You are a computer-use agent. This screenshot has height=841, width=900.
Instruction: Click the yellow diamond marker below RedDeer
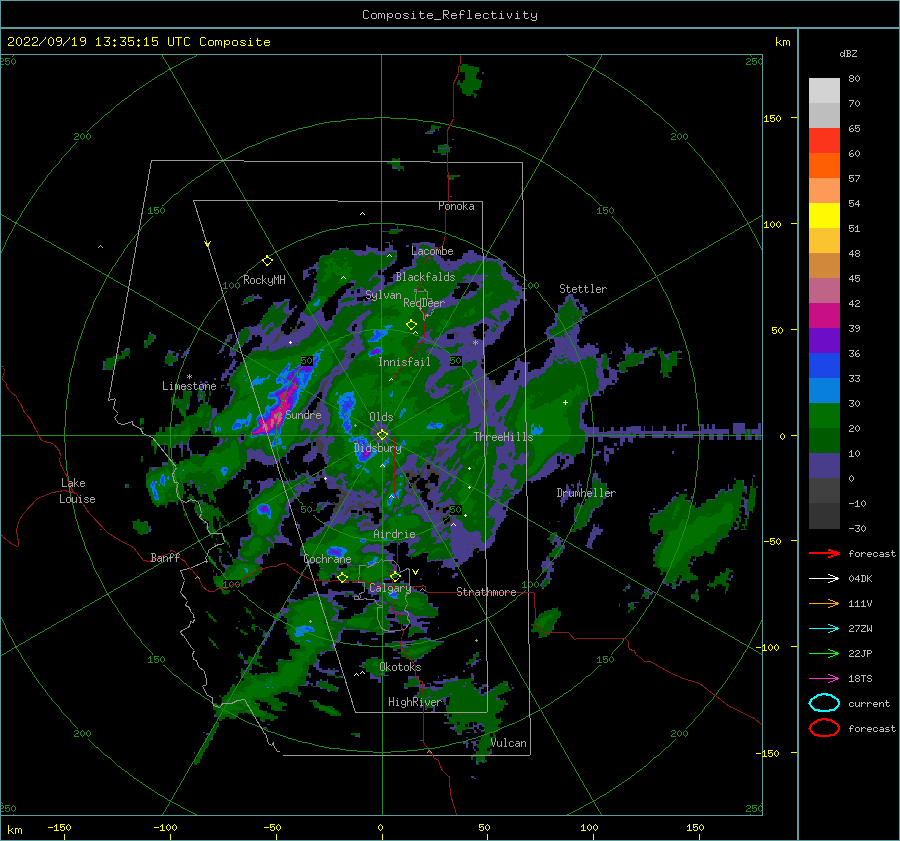(411, 325)
